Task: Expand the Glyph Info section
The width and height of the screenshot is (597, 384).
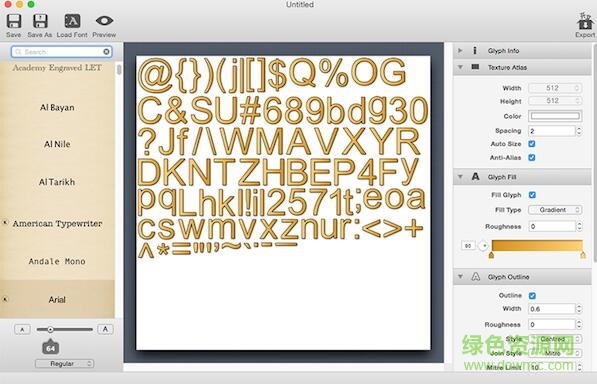Action: [460, 50]
